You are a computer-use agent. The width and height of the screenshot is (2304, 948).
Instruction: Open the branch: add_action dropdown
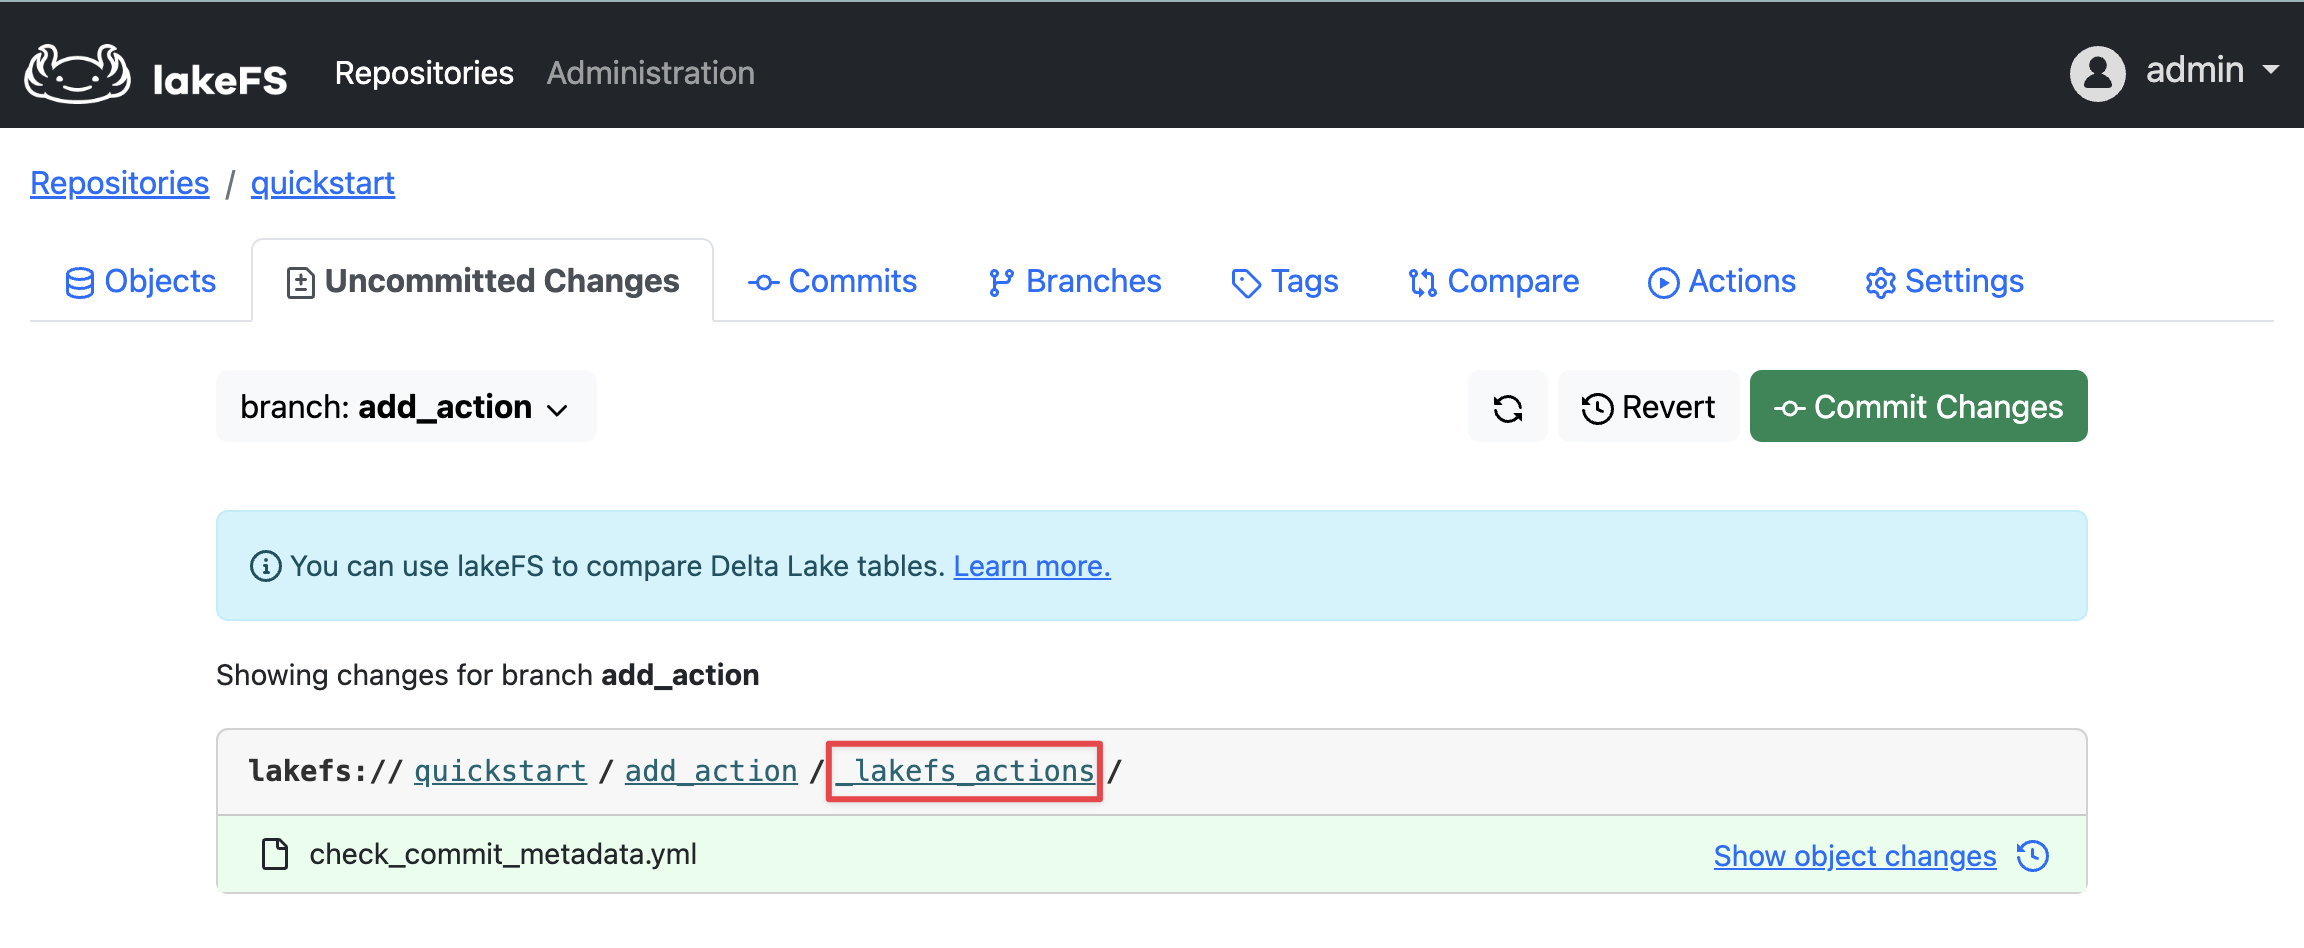click(x=404, y=406)
